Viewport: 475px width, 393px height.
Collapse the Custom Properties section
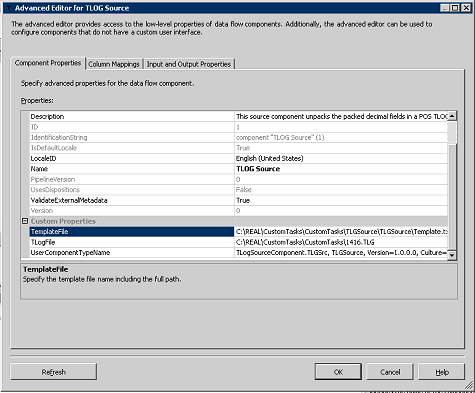[x=25, y=221]
